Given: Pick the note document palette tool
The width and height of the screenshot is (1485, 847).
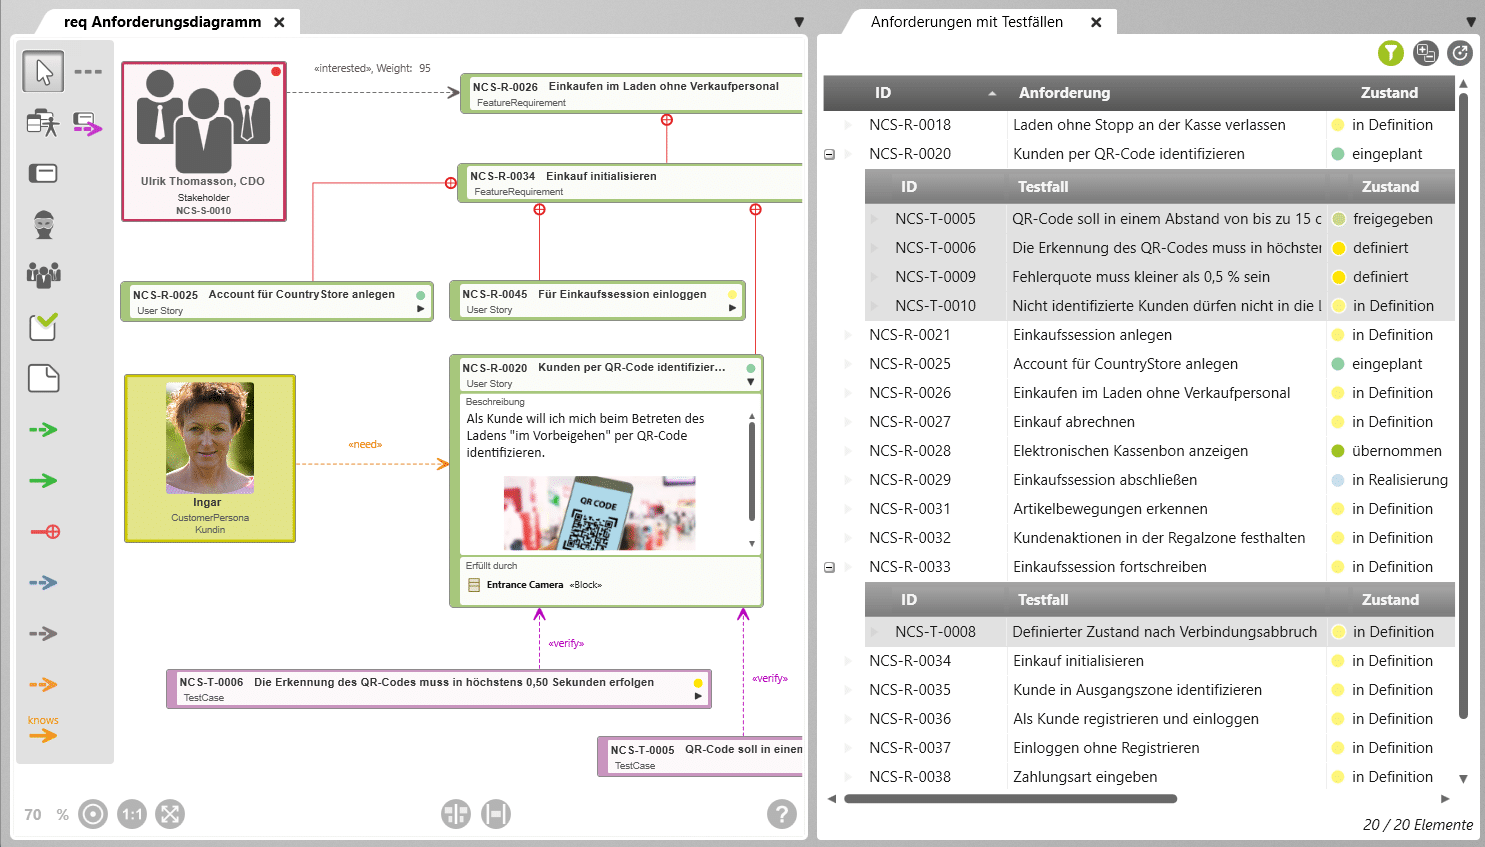Looking at the screenshot, I should (43, 378).
